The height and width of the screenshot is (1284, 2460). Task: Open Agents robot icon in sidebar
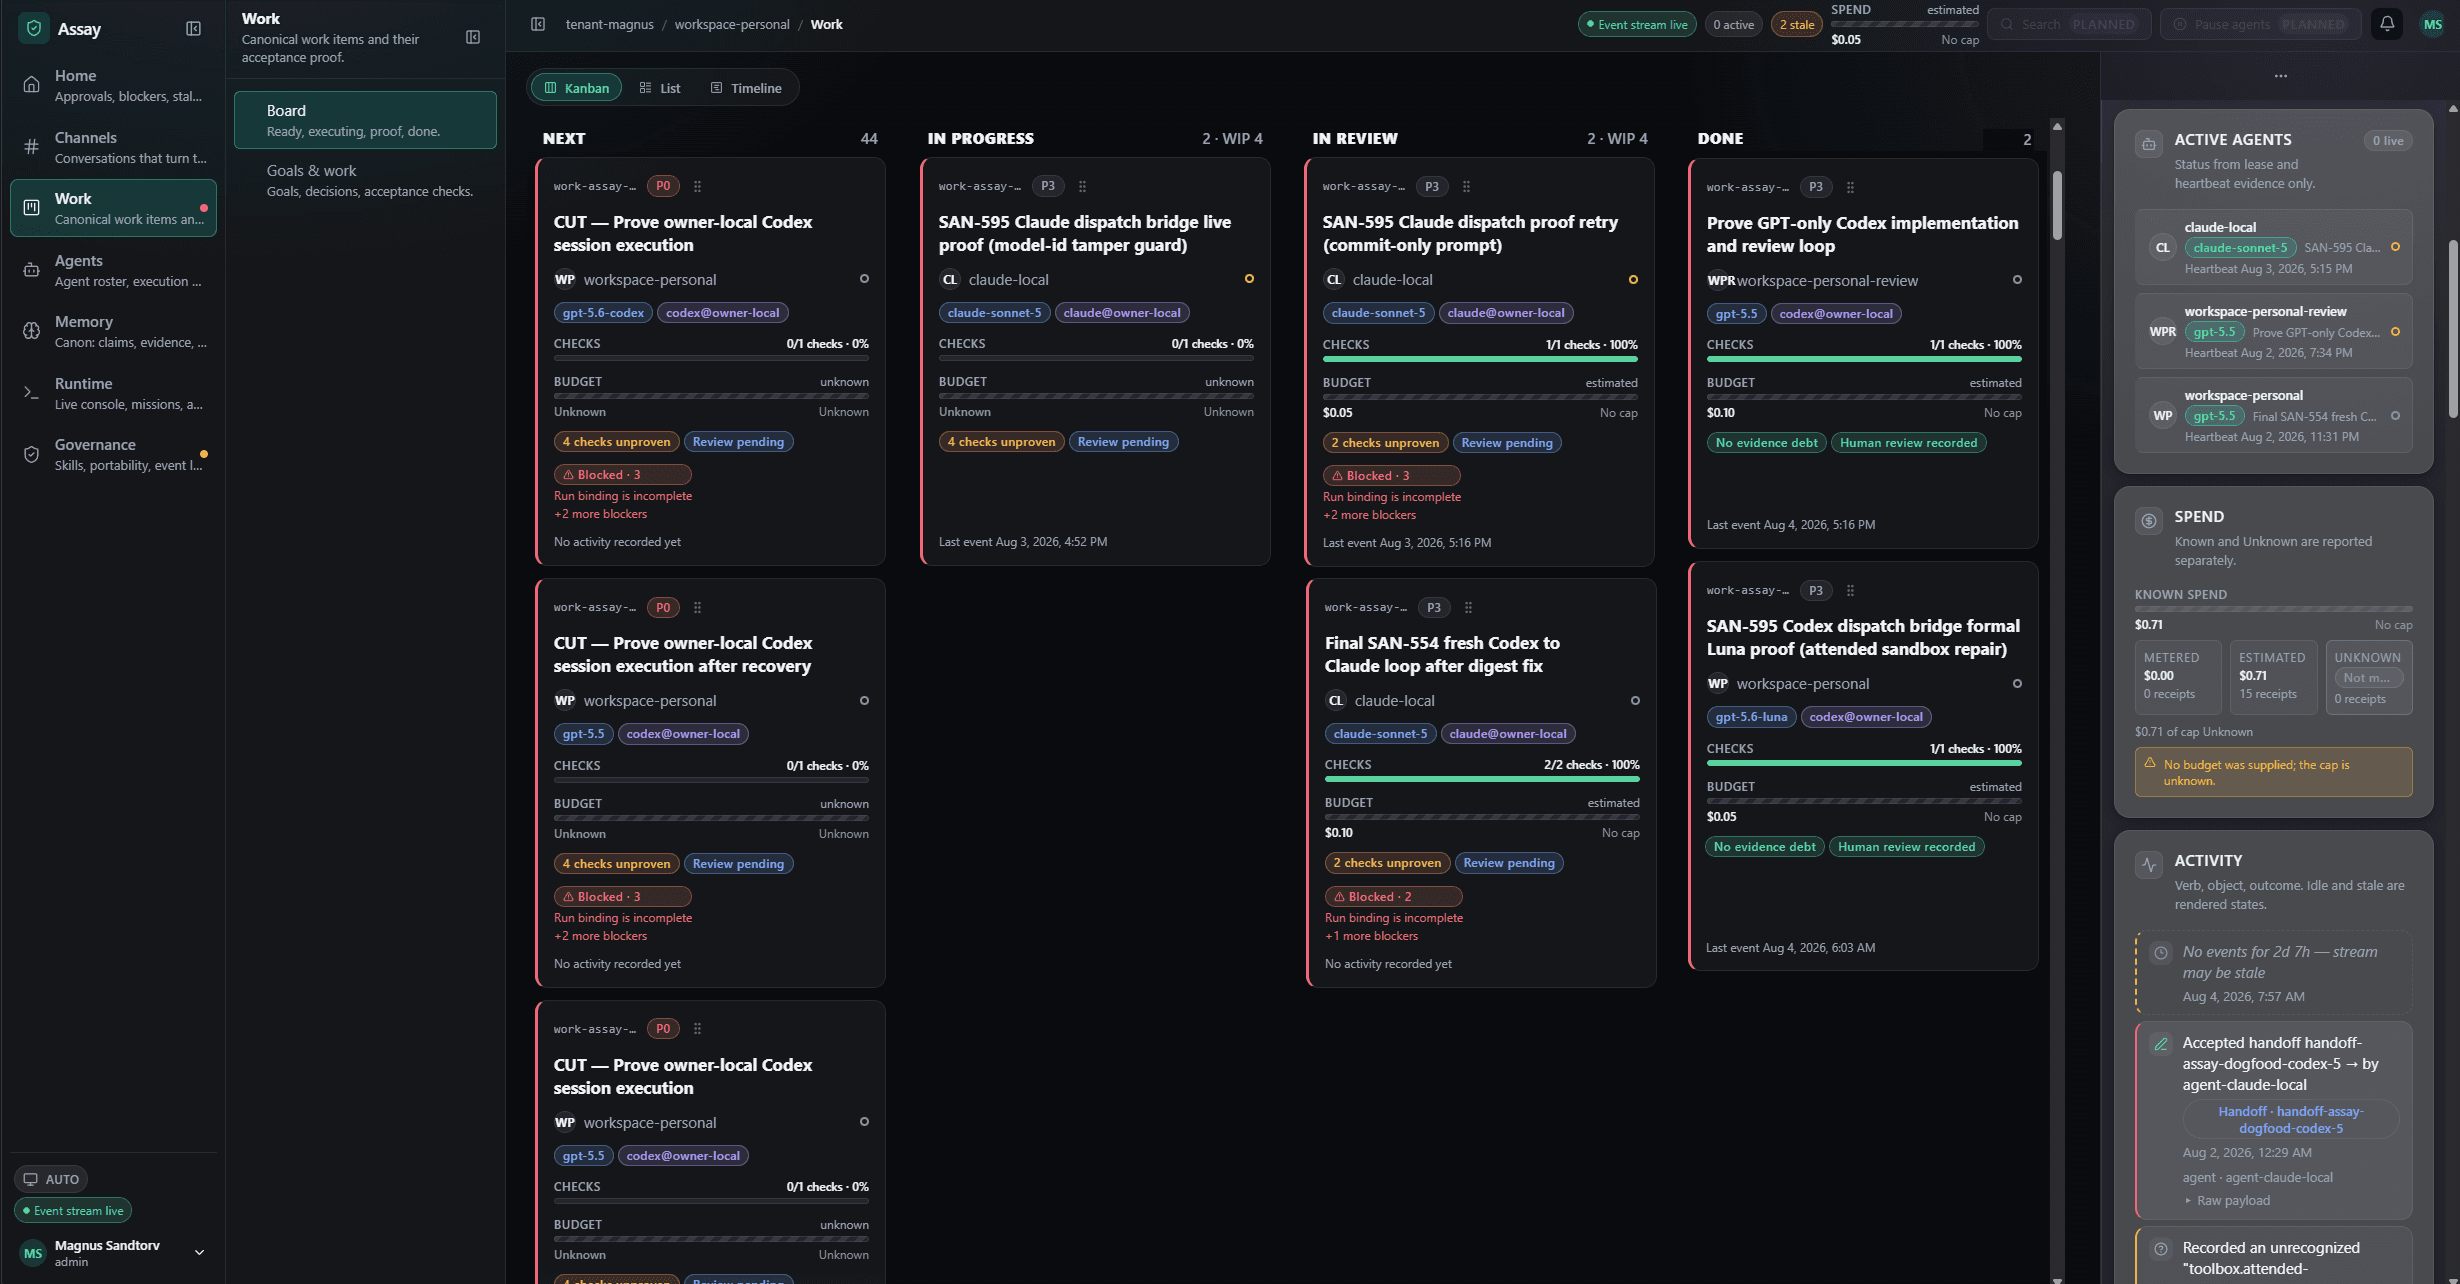click(x=32, y=270)
